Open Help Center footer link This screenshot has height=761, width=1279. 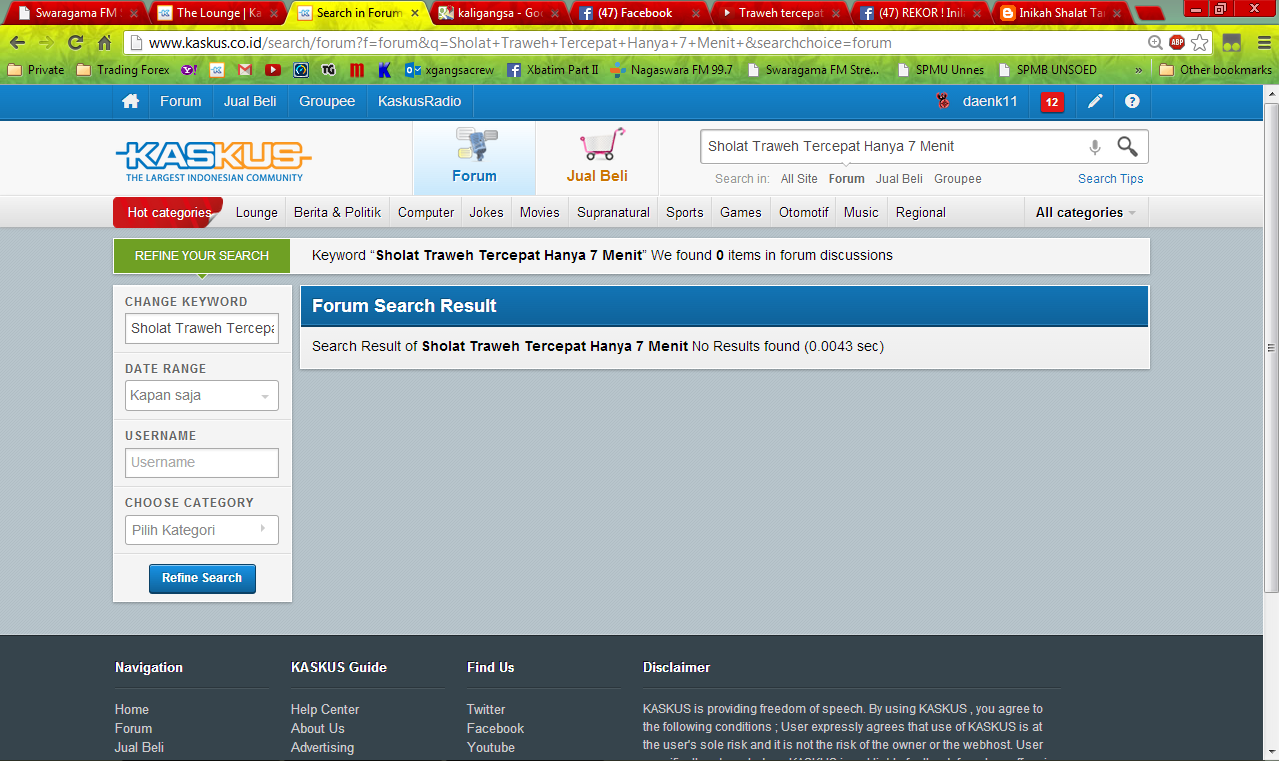coord(325,709)
